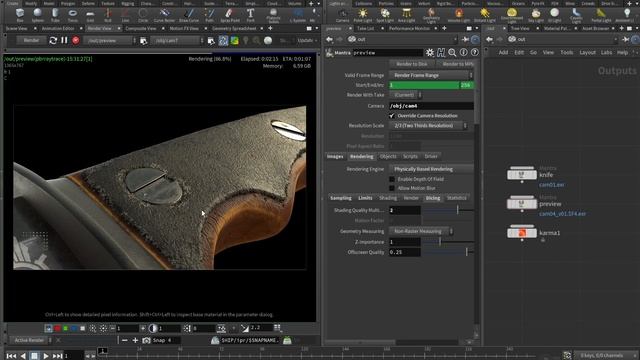Image resolution: width=640 pixels, height=360 pixels.
Task: Toggle Override Camera Resolution checkbox
Action: coord(392,116)
